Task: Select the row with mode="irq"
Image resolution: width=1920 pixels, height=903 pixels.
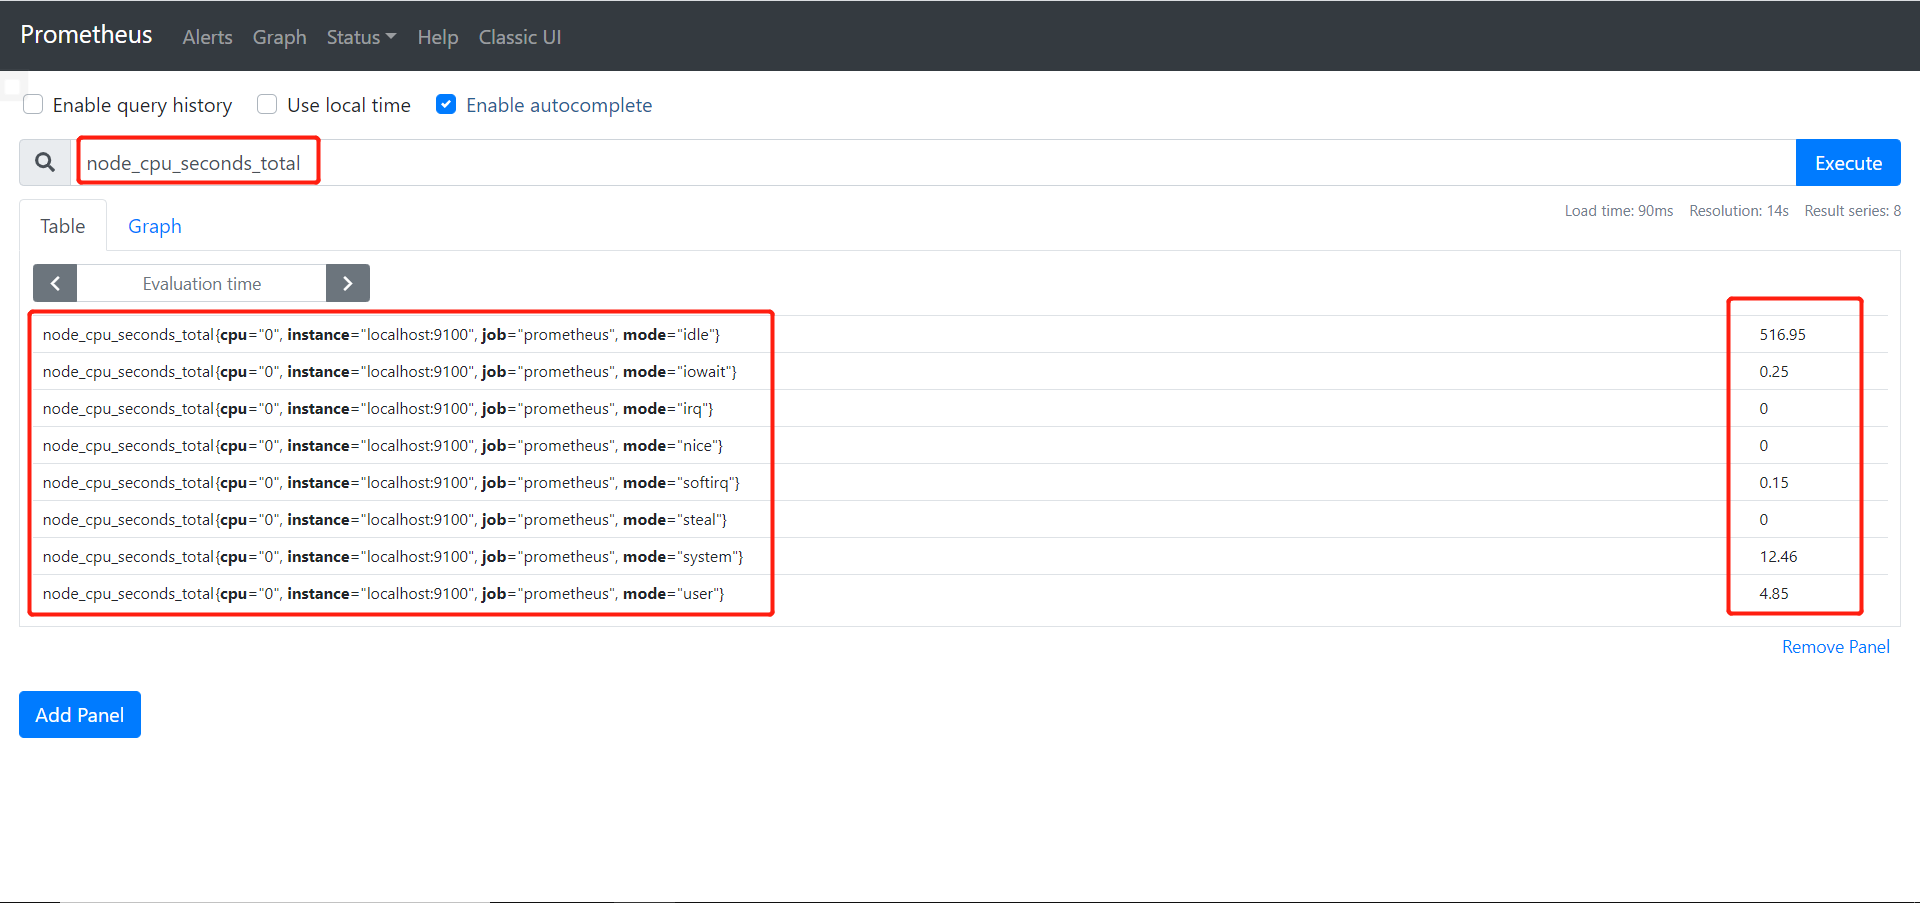Action: pos(960,408)
